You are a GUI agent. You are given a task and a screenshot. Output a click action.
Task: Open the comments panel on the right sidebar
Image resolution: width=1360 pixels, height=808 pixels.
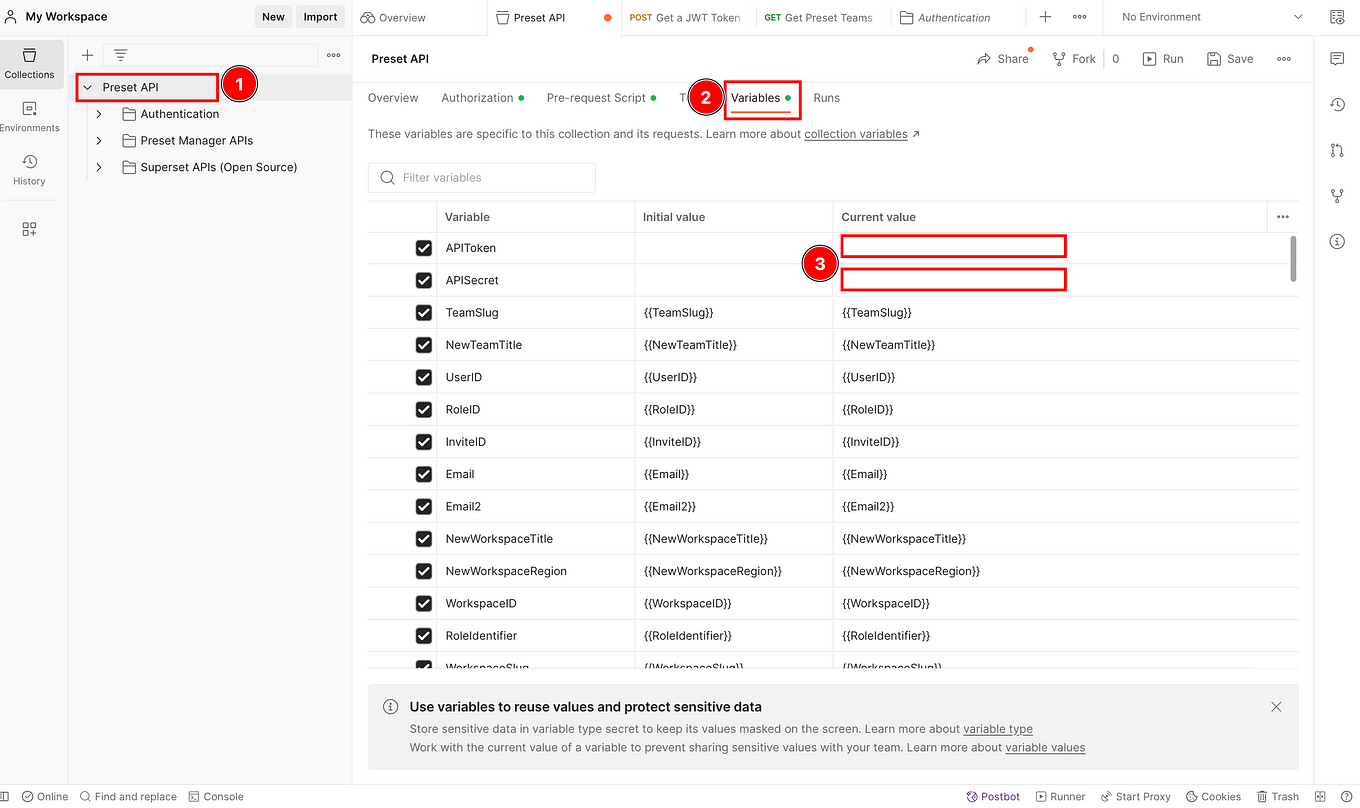coord(1337,58)
